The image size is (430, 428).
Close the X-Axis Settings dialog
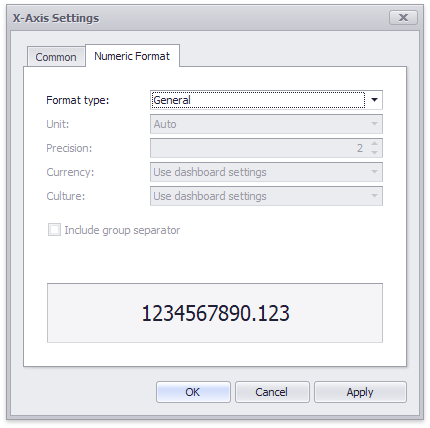(403, 17)
